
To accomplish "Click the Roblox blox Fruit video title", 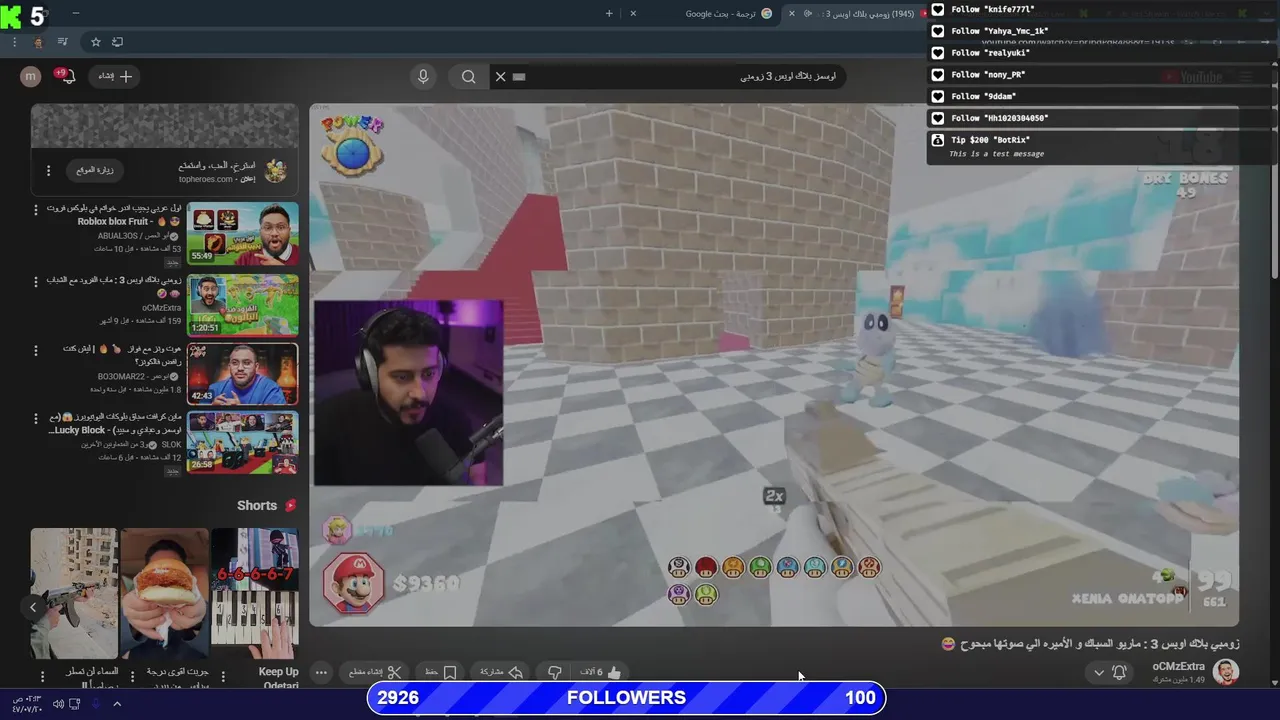I will pos(114,215).
